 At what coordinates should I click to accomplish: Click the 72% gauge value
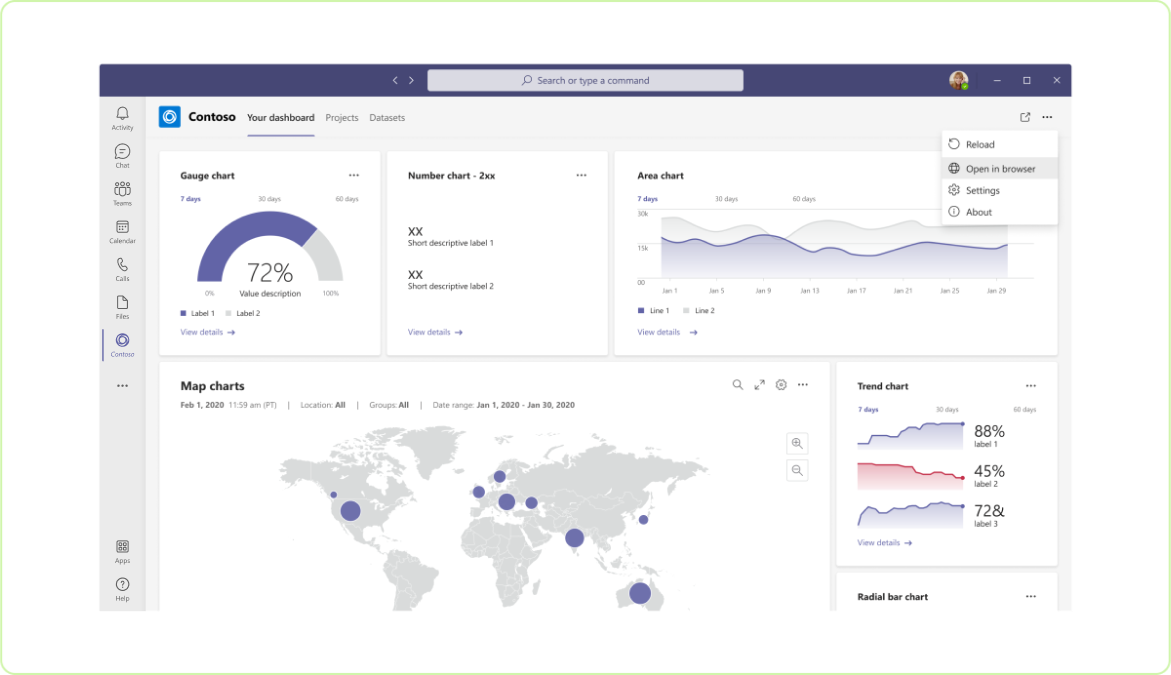click(270, 273)
